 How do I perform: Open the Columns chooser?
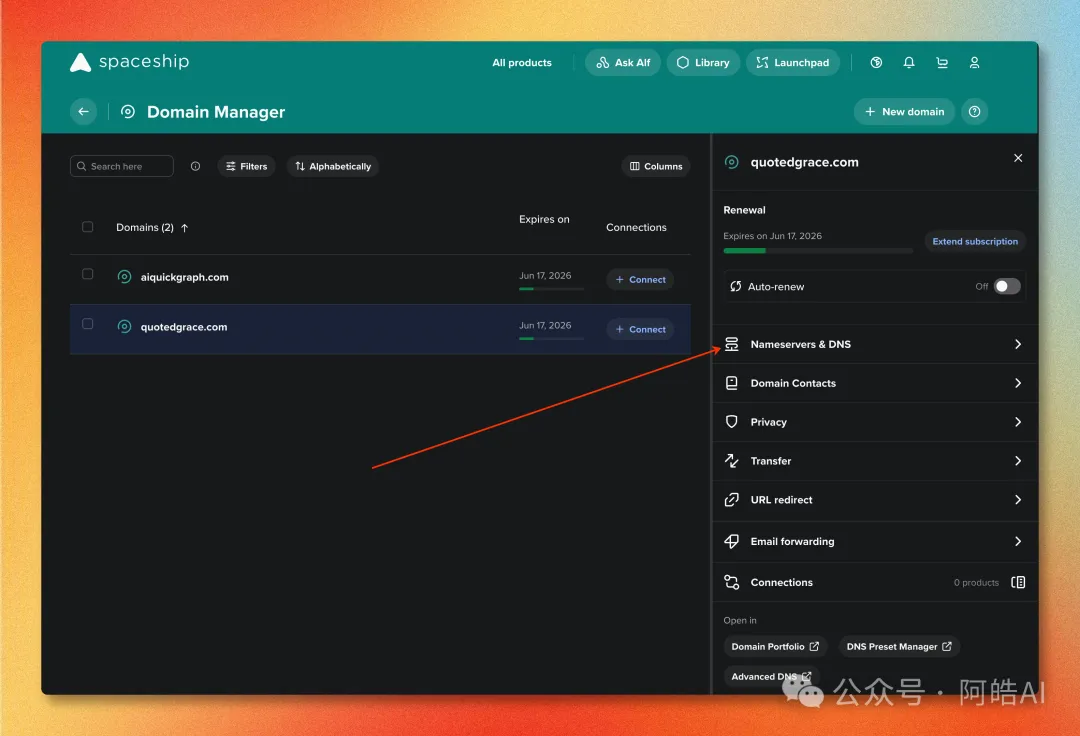tap(656, 166)
